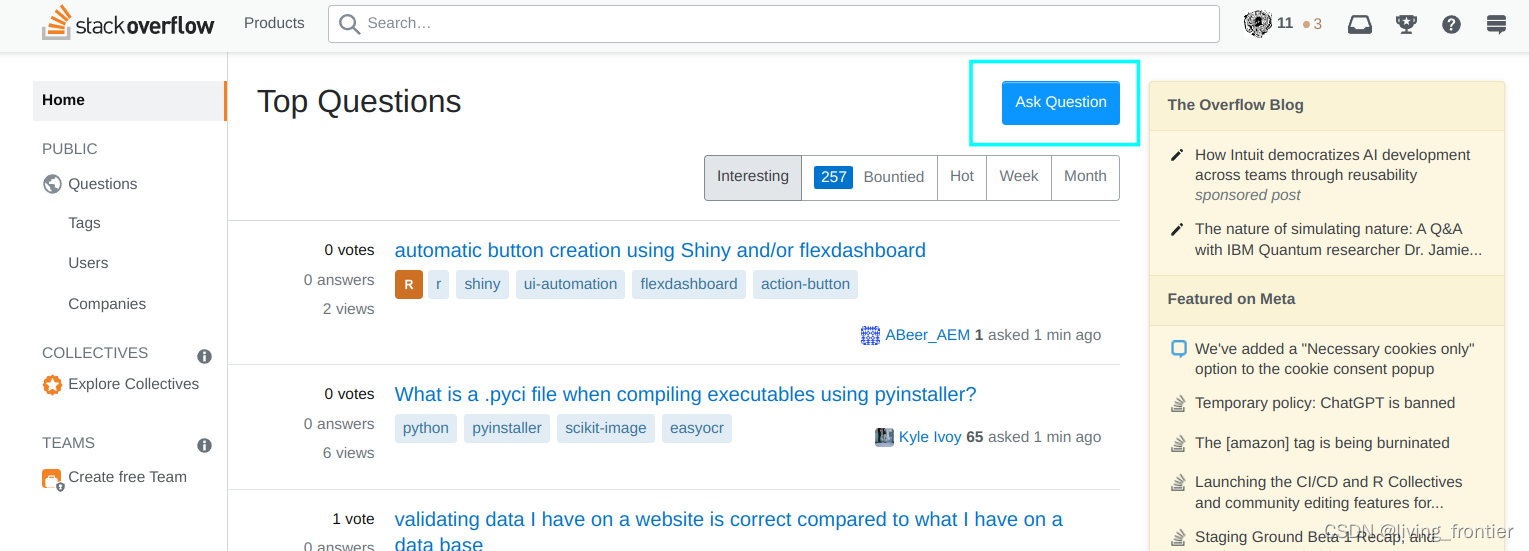Screen dimensions: 1529x551
Task: Select the Week filter tab
Action: [1019, 177]
